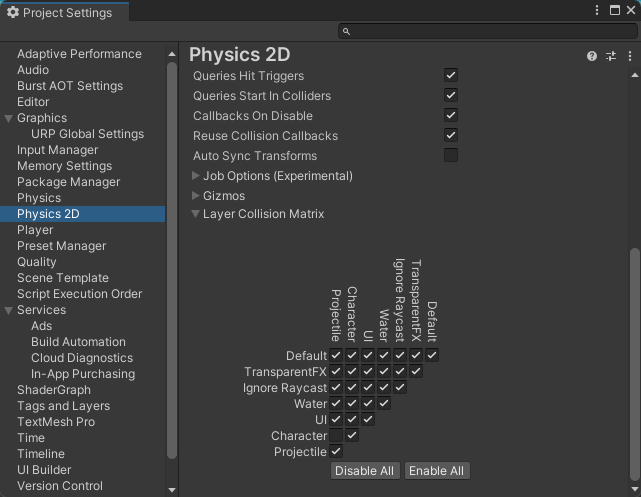Viewport: 641px width, 497px height.
Task: Click Disable All button
Action: click(x=365, y=471)
